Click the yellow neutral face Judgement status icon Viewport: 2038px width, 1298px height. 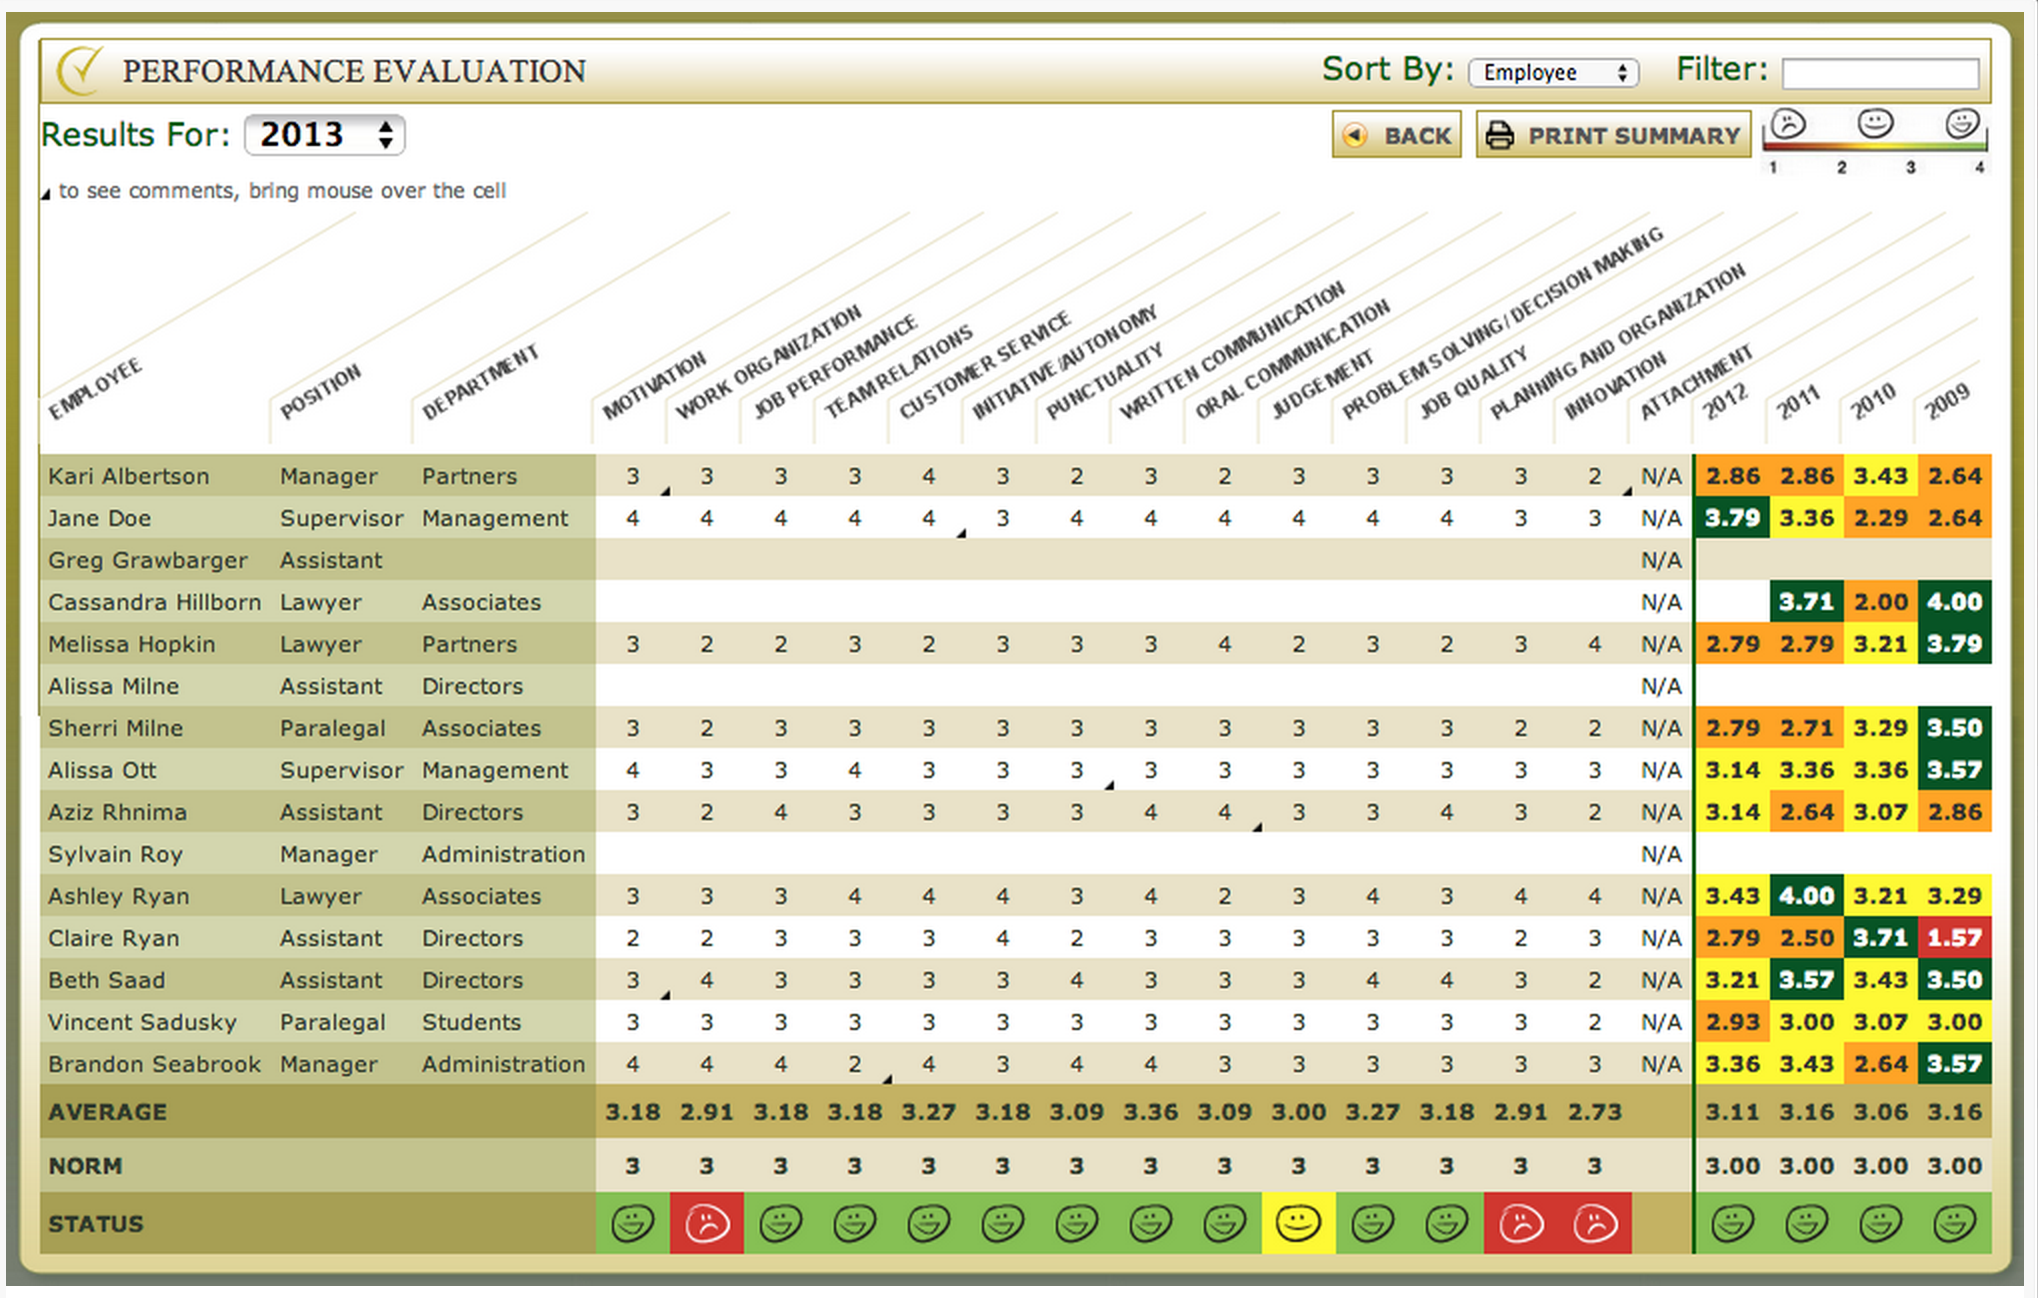pyautogui.click(x=1298, y=1223)
